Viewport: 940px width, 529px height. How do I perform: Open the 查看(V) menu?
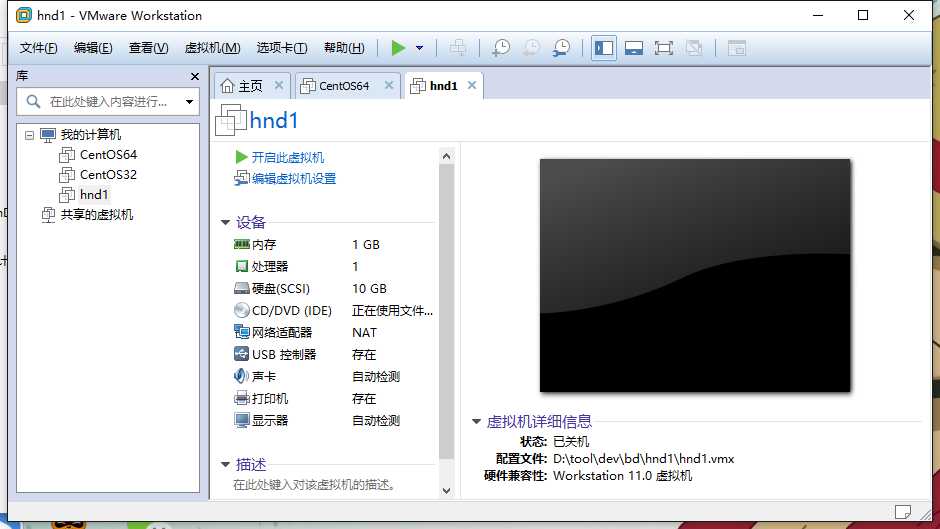[149, 48]
